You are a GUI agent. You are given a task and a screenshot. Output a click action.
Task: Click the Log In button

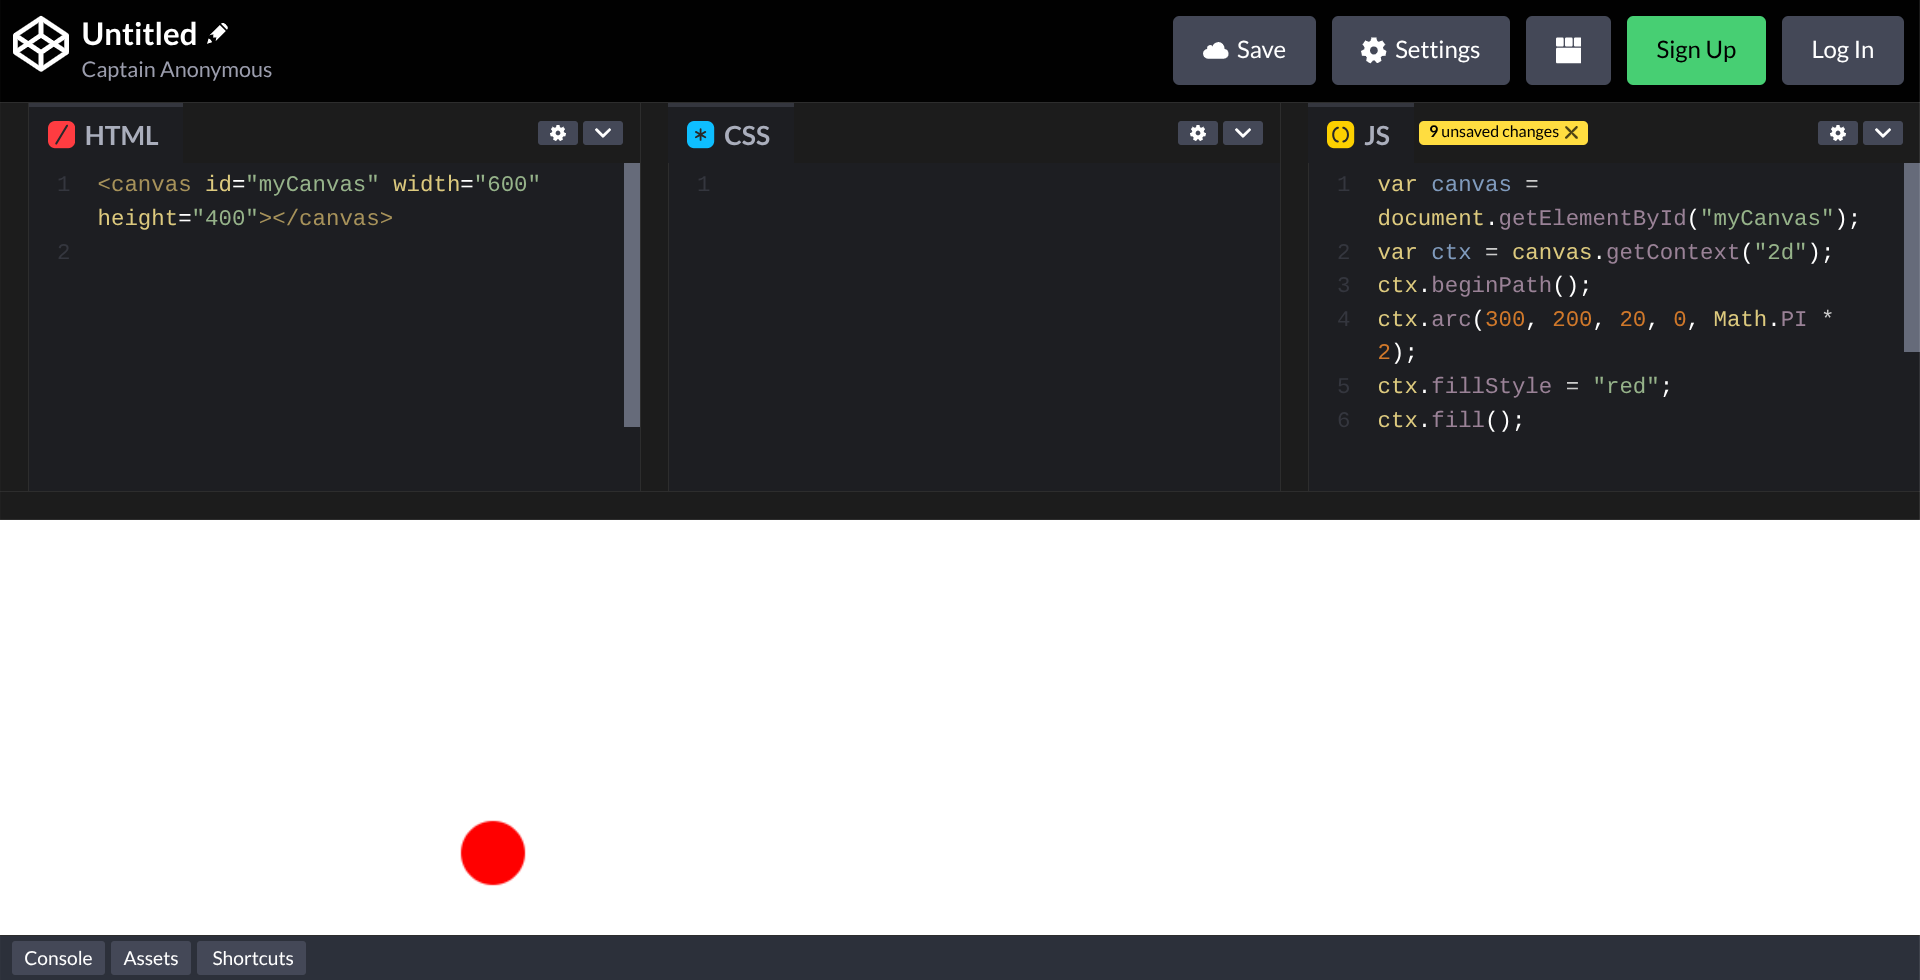tap(1842, 50)
